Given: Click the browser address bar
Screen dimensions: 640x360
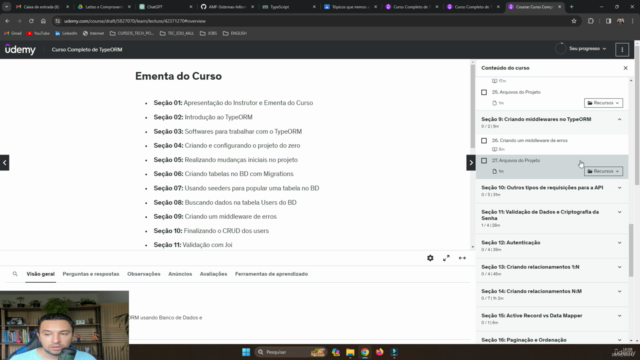Looking at the screenshot, I should click(310, 21).
